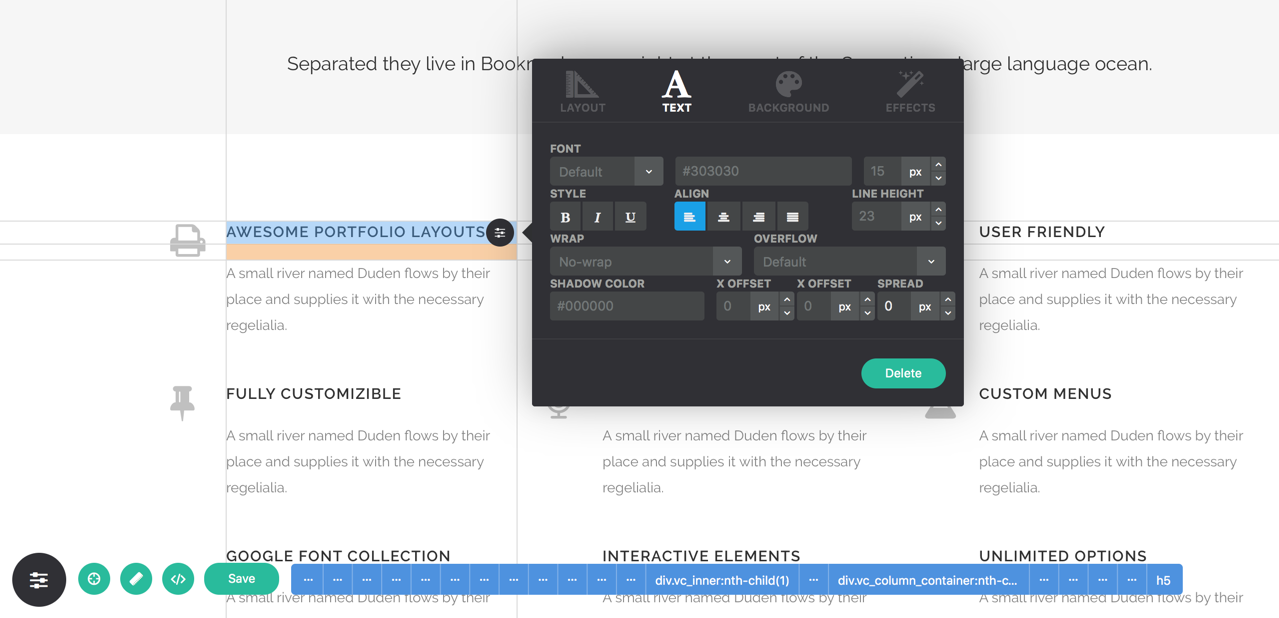Decrease font size with down arrow
This screenshot has height=618, width=1279.
coord(938,179)
